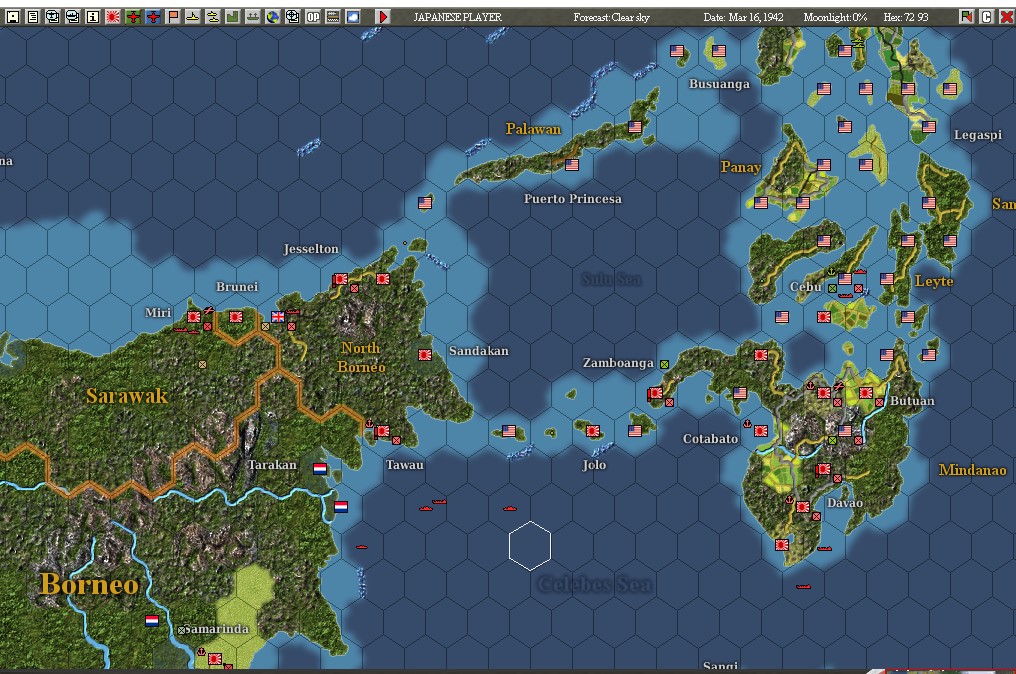The width and height of the screenshot is (1016, 674).
Task: Select the US flag directly above Busuanga label
Action: coord(719,51)
